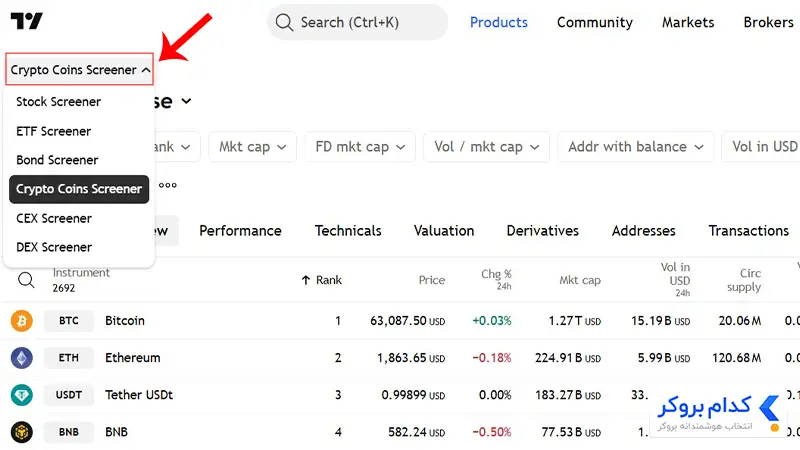This screenshot has height=450, width=800.
Task: Switch to the Valuation tab
Action: click(444, 231)
